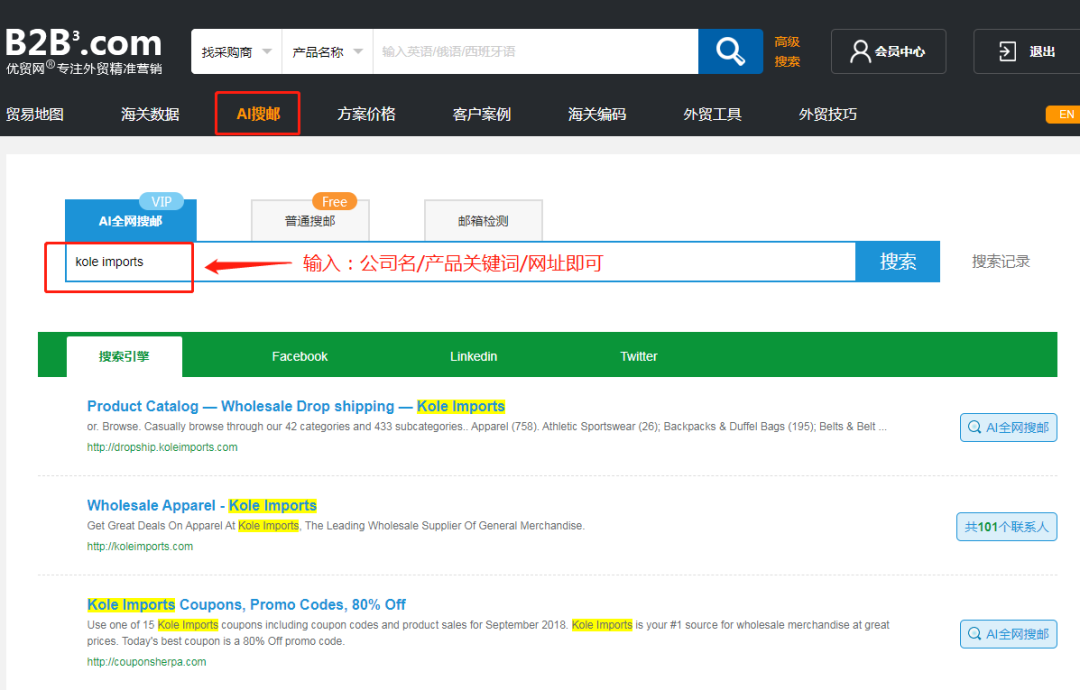Image resolution: width=1080 pixels, height=690 pixels.
Task: Click the kole imports search input
Action: [460, 262]
